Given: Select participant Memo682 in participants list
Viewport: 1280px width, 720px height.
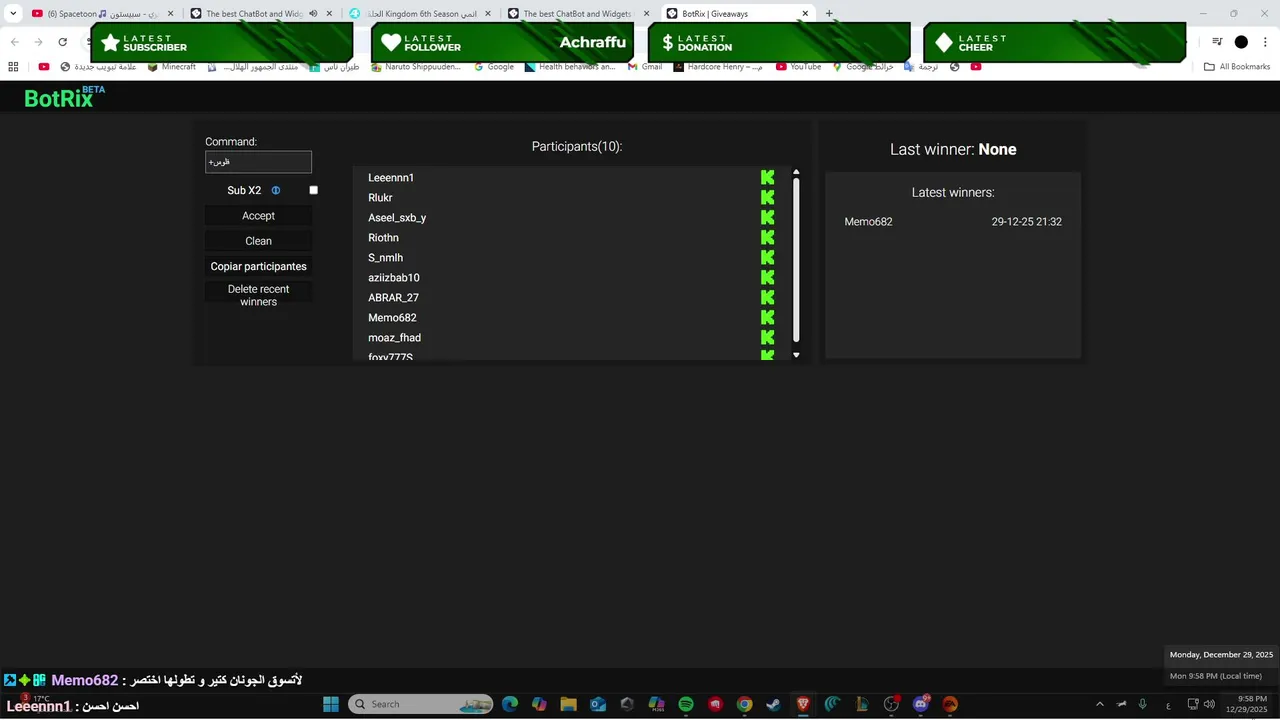Looking at the screenshot, I should click(x=392, y=318).
